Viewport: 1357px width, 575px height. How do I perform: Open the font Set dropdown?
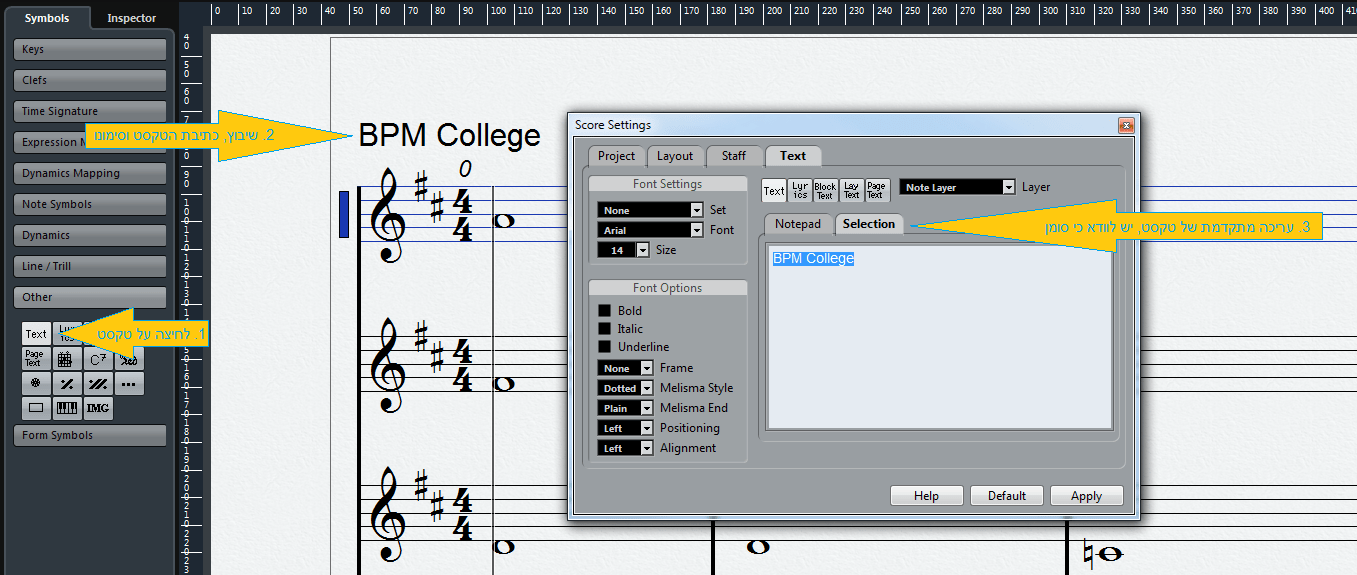click(650, 210)
